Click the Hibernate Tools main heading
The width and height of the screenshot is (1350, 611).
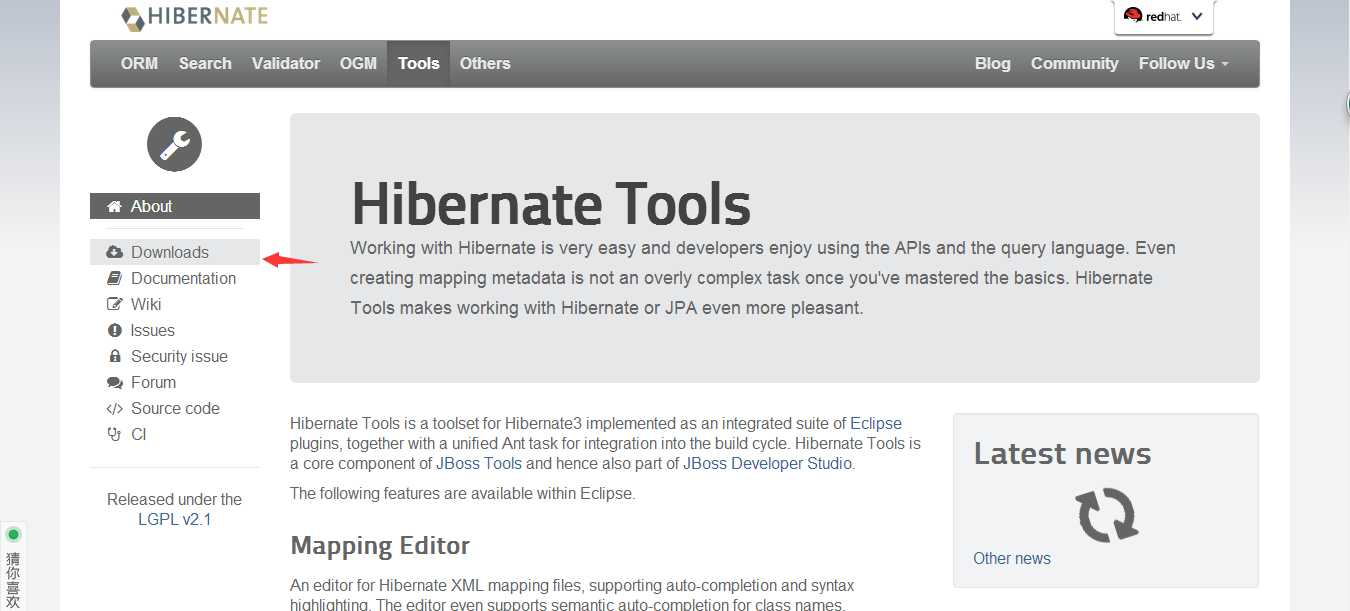(551, 203)
